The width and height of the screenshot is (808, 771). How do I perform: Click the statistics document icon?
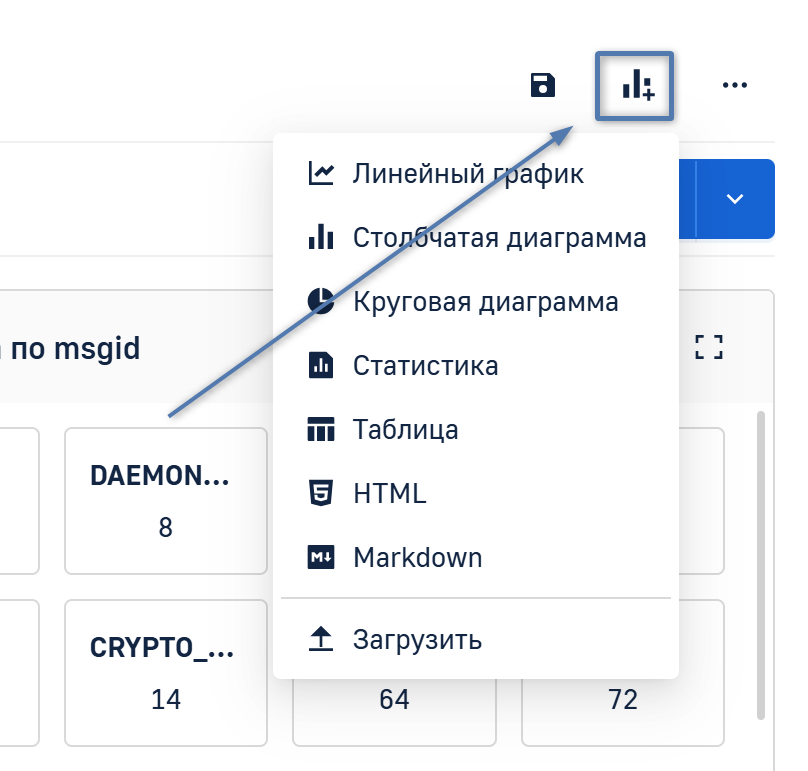pos(320,366)
